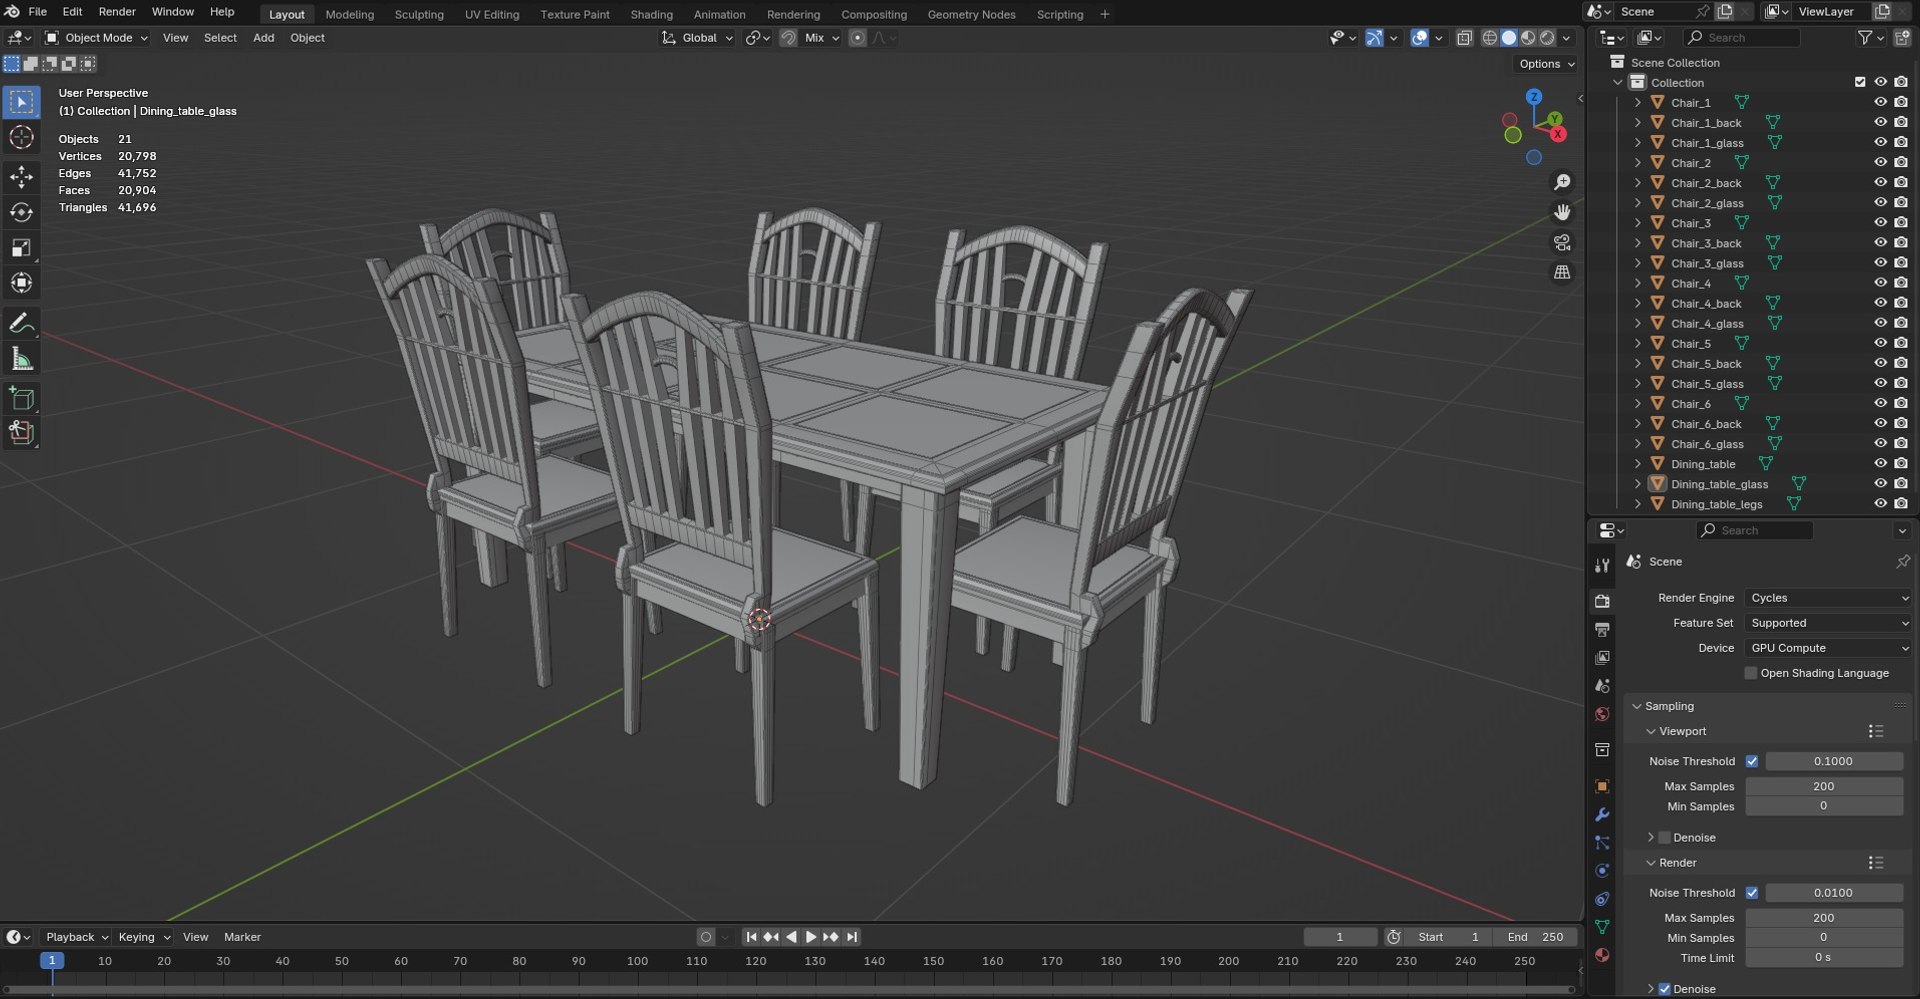
Task: Jump to the last frame
Action: click(852, 937)
